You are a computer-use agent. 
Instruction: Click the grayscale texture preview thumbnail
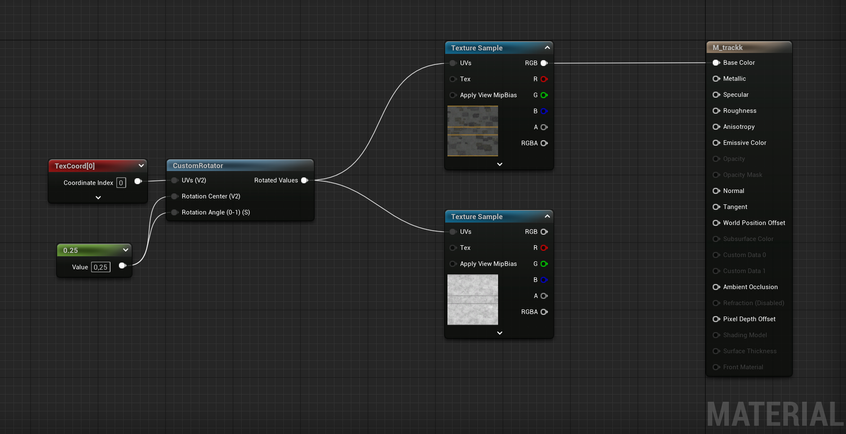point(472,300)
